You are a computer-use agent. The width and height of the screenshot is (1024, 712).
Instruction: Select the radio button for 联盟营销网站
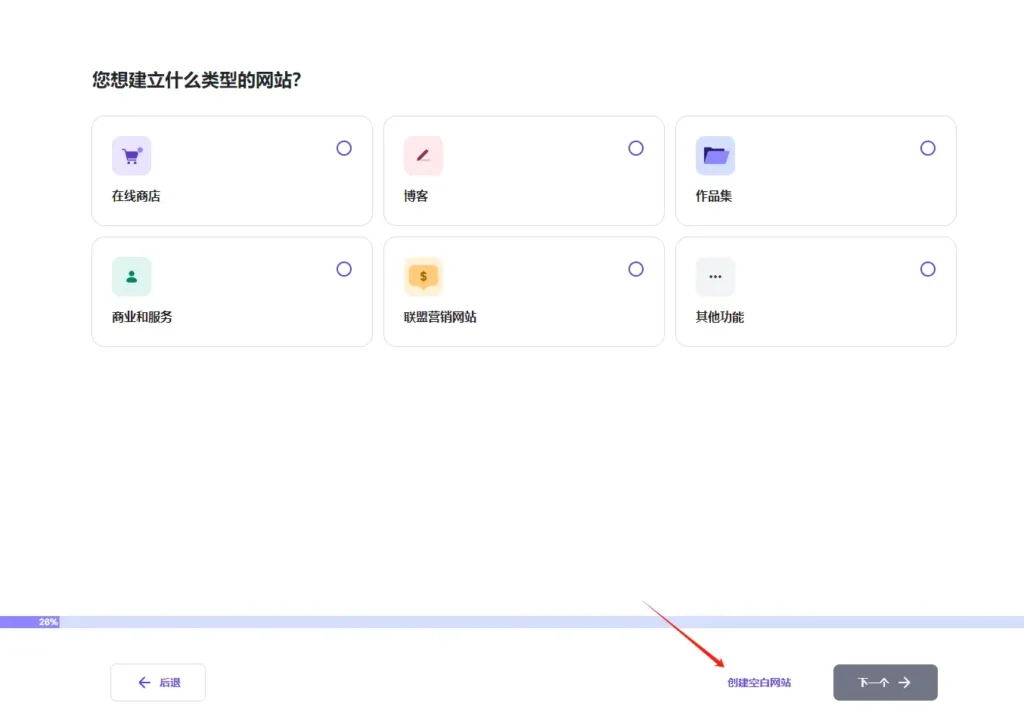coord(636,268)
